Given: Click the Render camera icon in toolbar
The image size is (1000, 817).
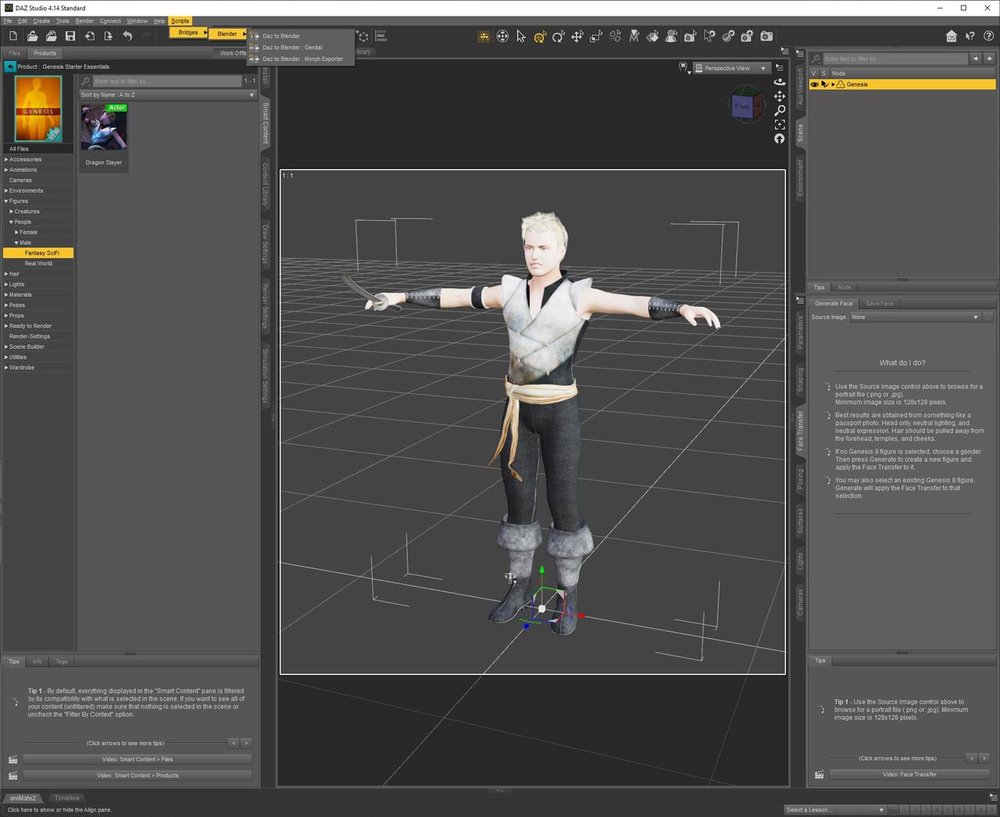Looking at the screenshot, I should tap(766, 37).
